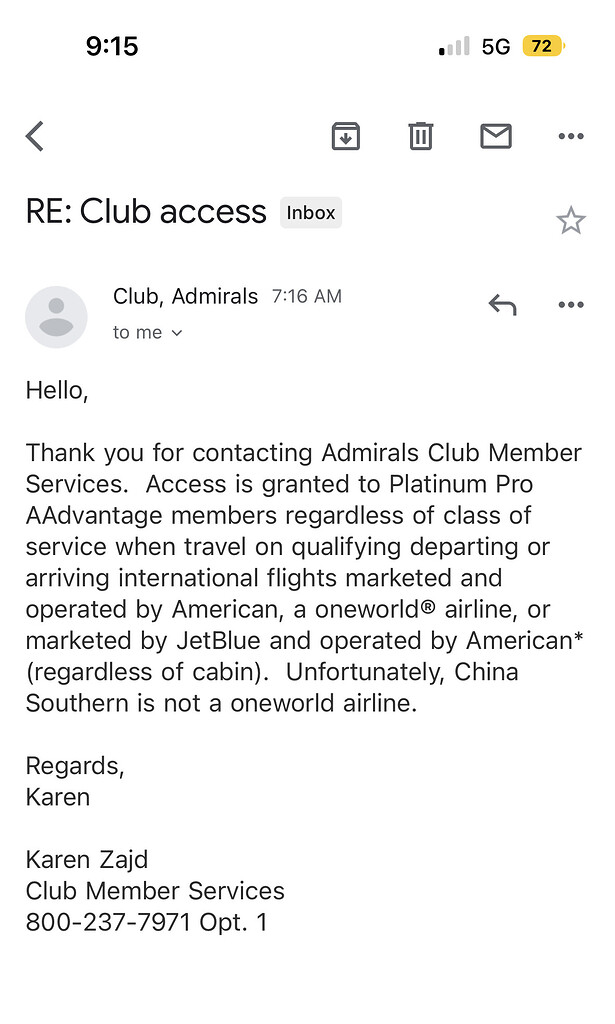
Task: Call the 800-237-7971 phone number
Action: pos(108,922)
